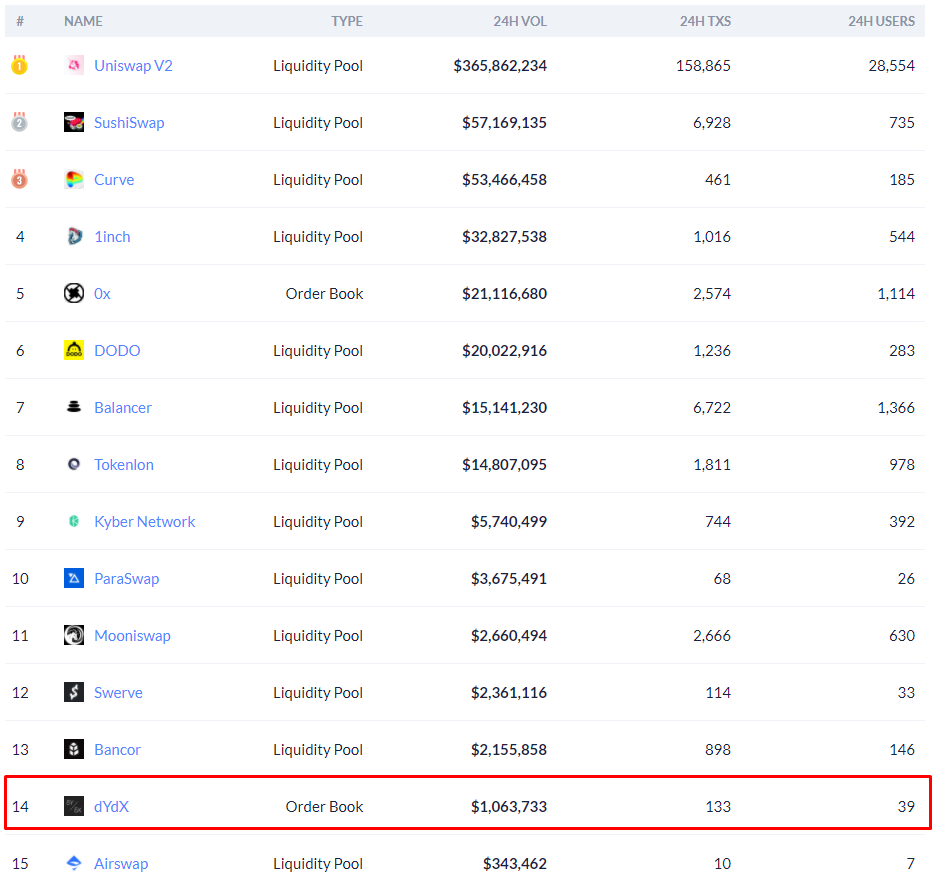Click the Mooniswap logo icon
The image size is (937, 886).
[x=74, y=635]
